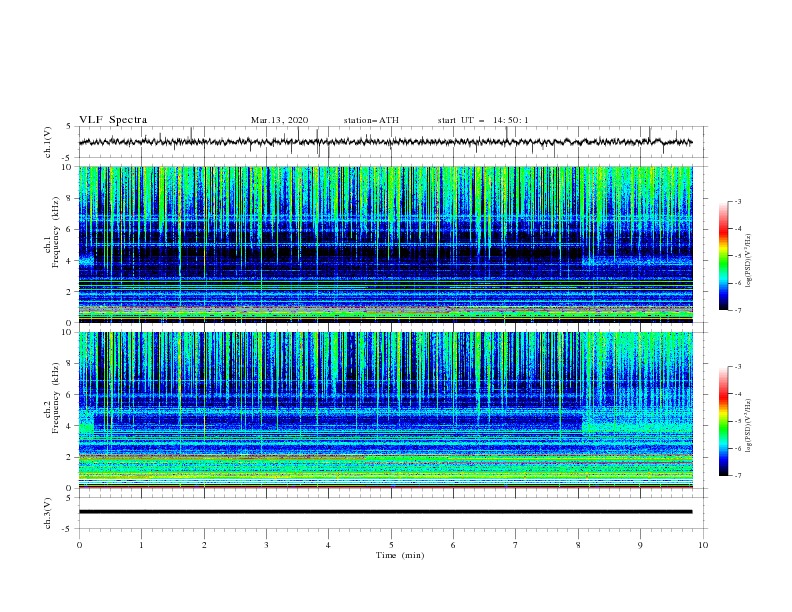Image resolution: width=792 pixels, height=612 pixels.
Task: Click the ch.1 "Frequency (kHz)" axis label
Action: click(x=56, y=232)
